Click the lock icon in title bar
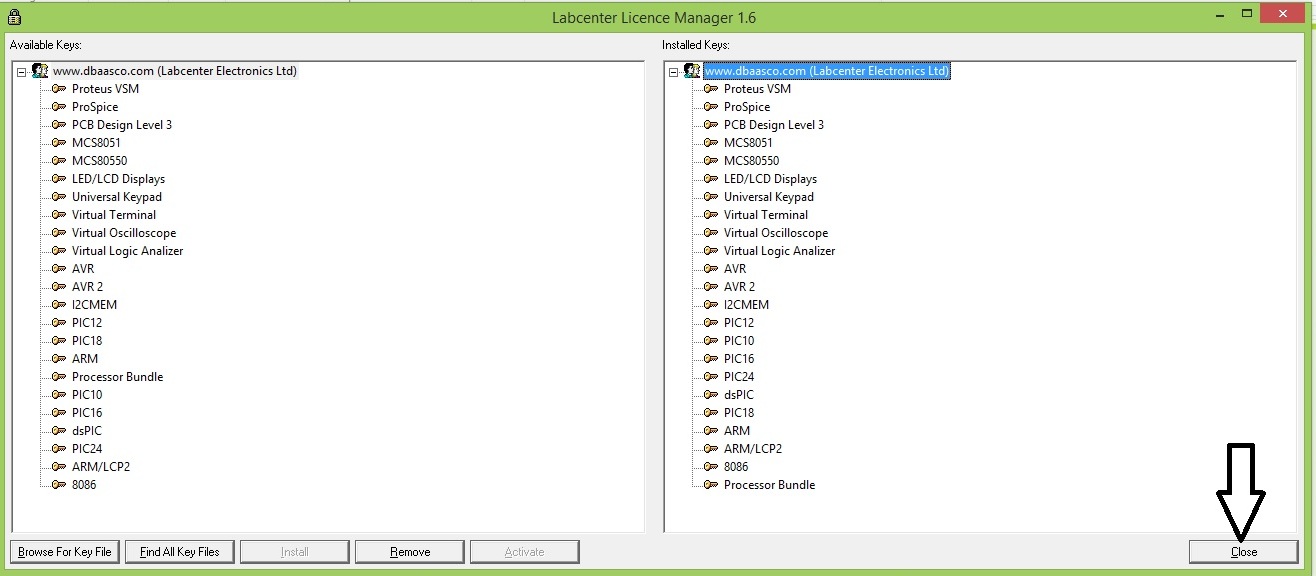The height and width of the screenshot is (576, 1316). coord(14,17)
